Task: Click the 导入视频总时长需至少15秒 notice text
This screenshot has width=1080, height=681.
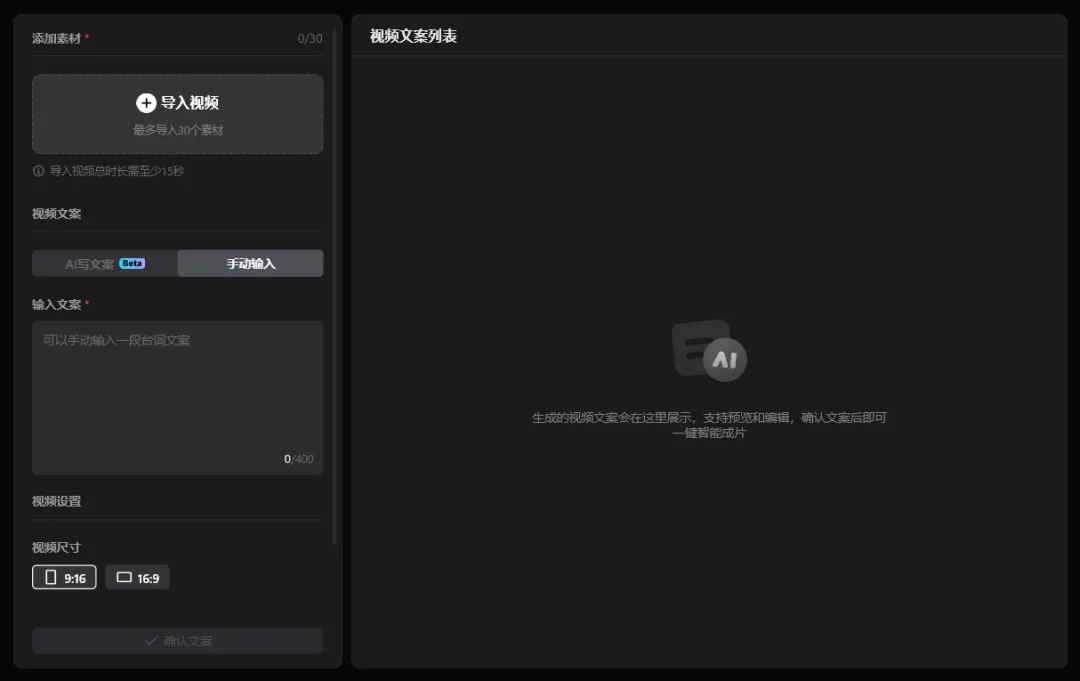Action: 117,171
